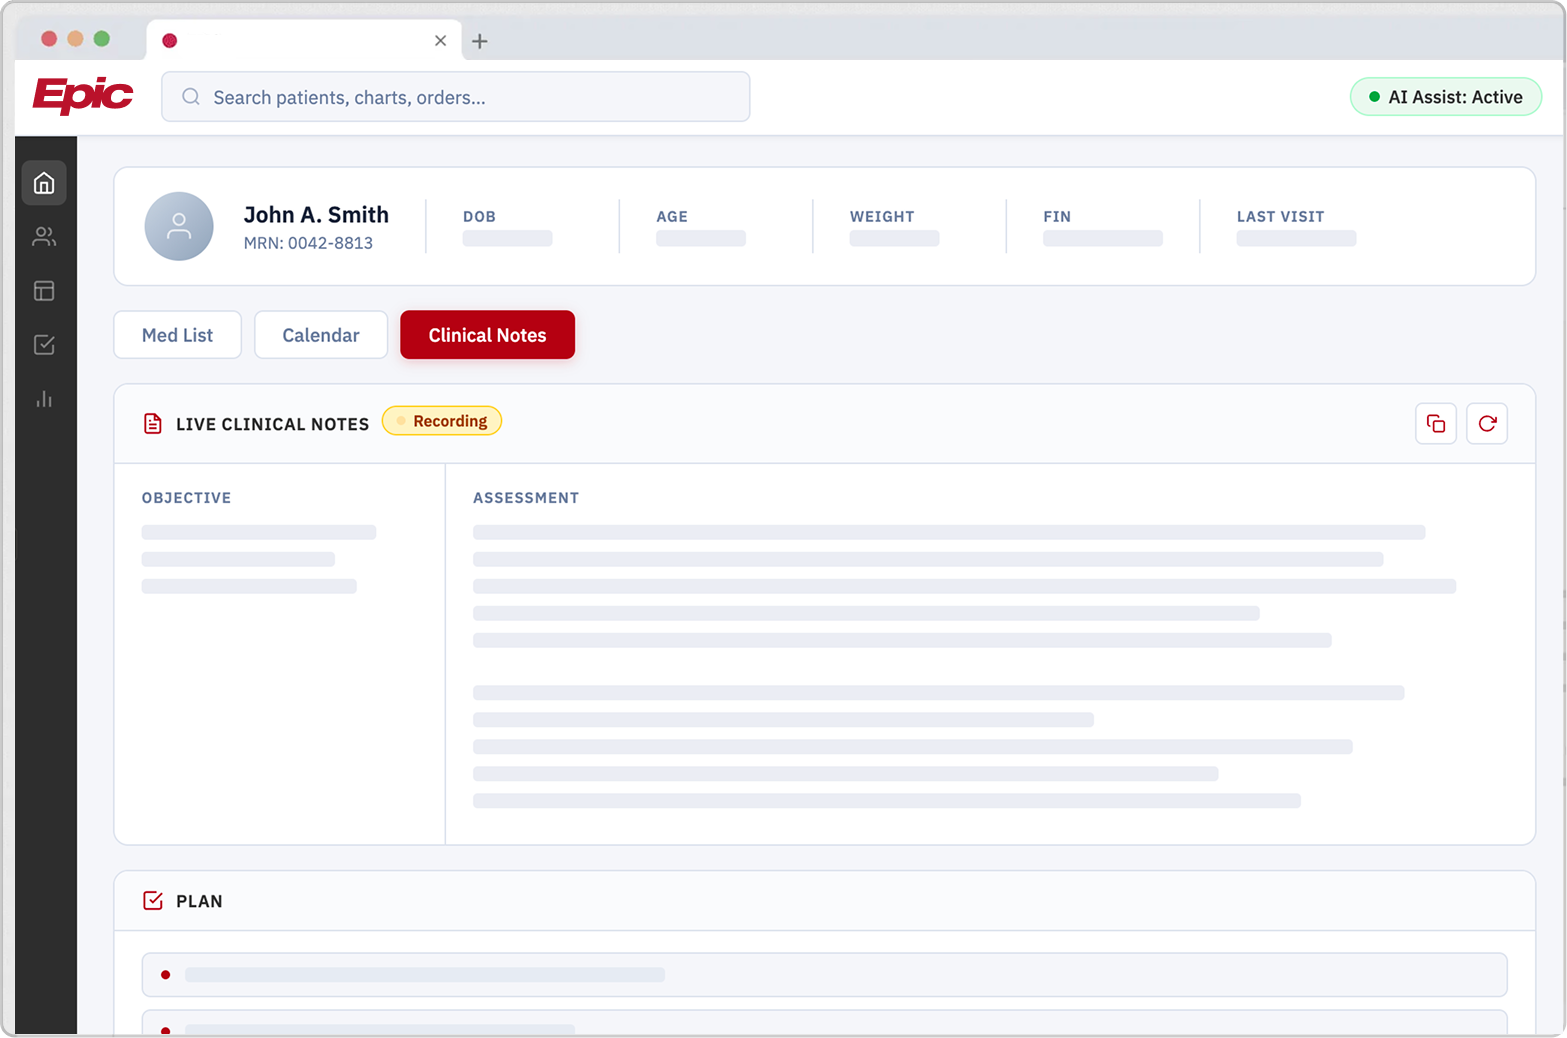Refresh the live clinical notes
The image size is (1567, 1038).
tap(1487, 423)
